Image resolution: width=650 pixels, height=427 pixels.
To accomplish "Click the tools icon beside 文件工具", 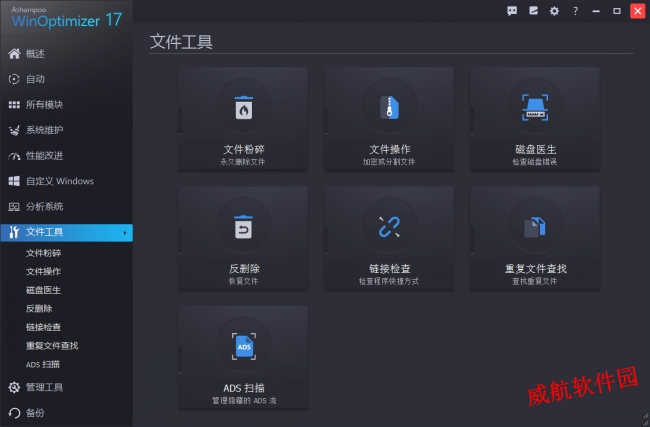I will [14, 232].
